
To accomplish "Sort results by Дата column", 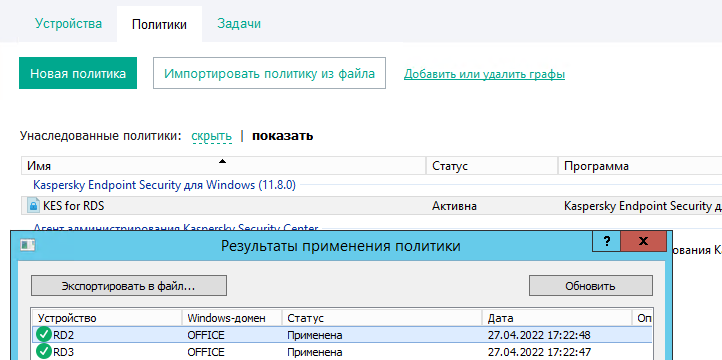I will 557,318.
